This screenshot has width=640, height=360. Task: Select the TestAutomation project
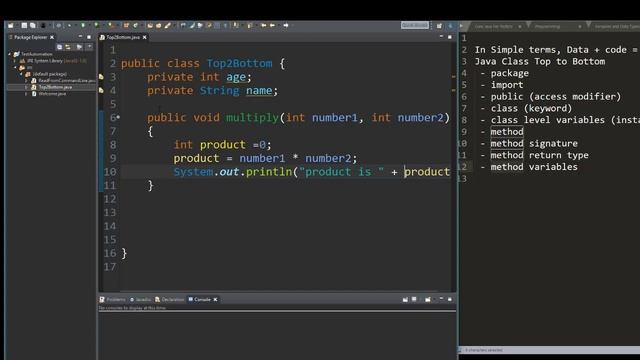[37, 54]
